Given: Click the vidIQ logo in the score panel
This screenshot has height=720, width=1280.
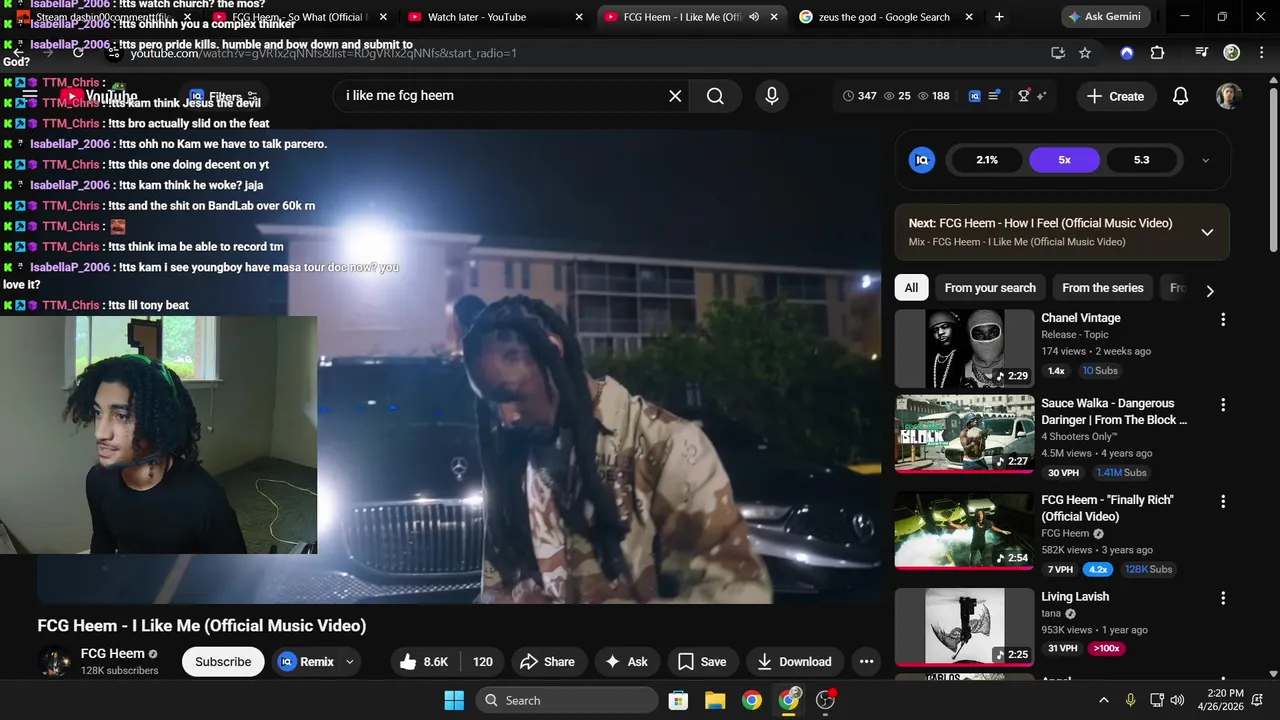Looking at the screenshot, I should tap(921, 160).
